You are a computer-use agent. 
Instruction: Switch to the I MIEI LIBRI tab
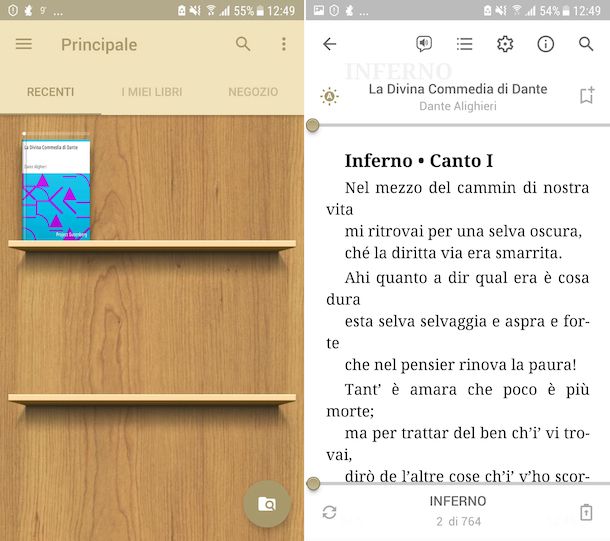point(152,92)
